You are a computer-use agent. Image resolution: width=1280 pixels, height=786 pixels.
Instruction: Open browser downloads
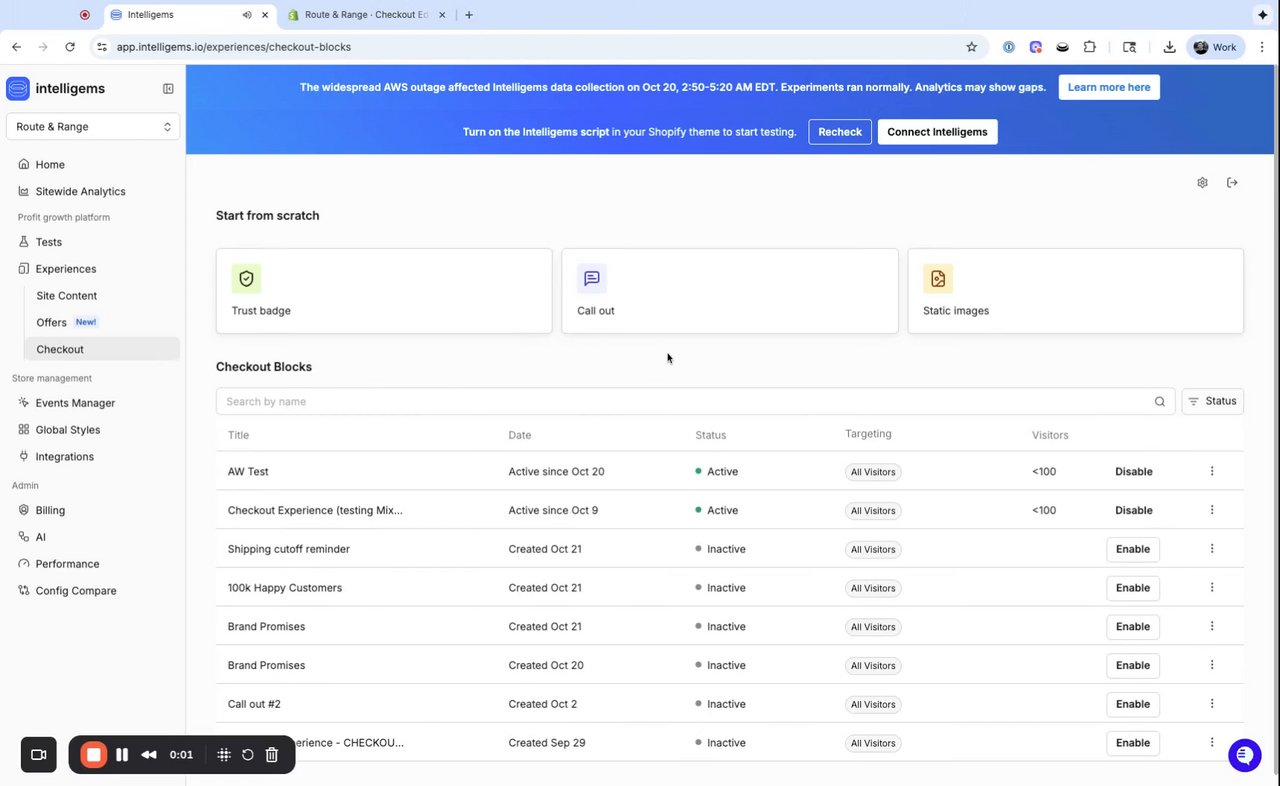pos(1169,47)
